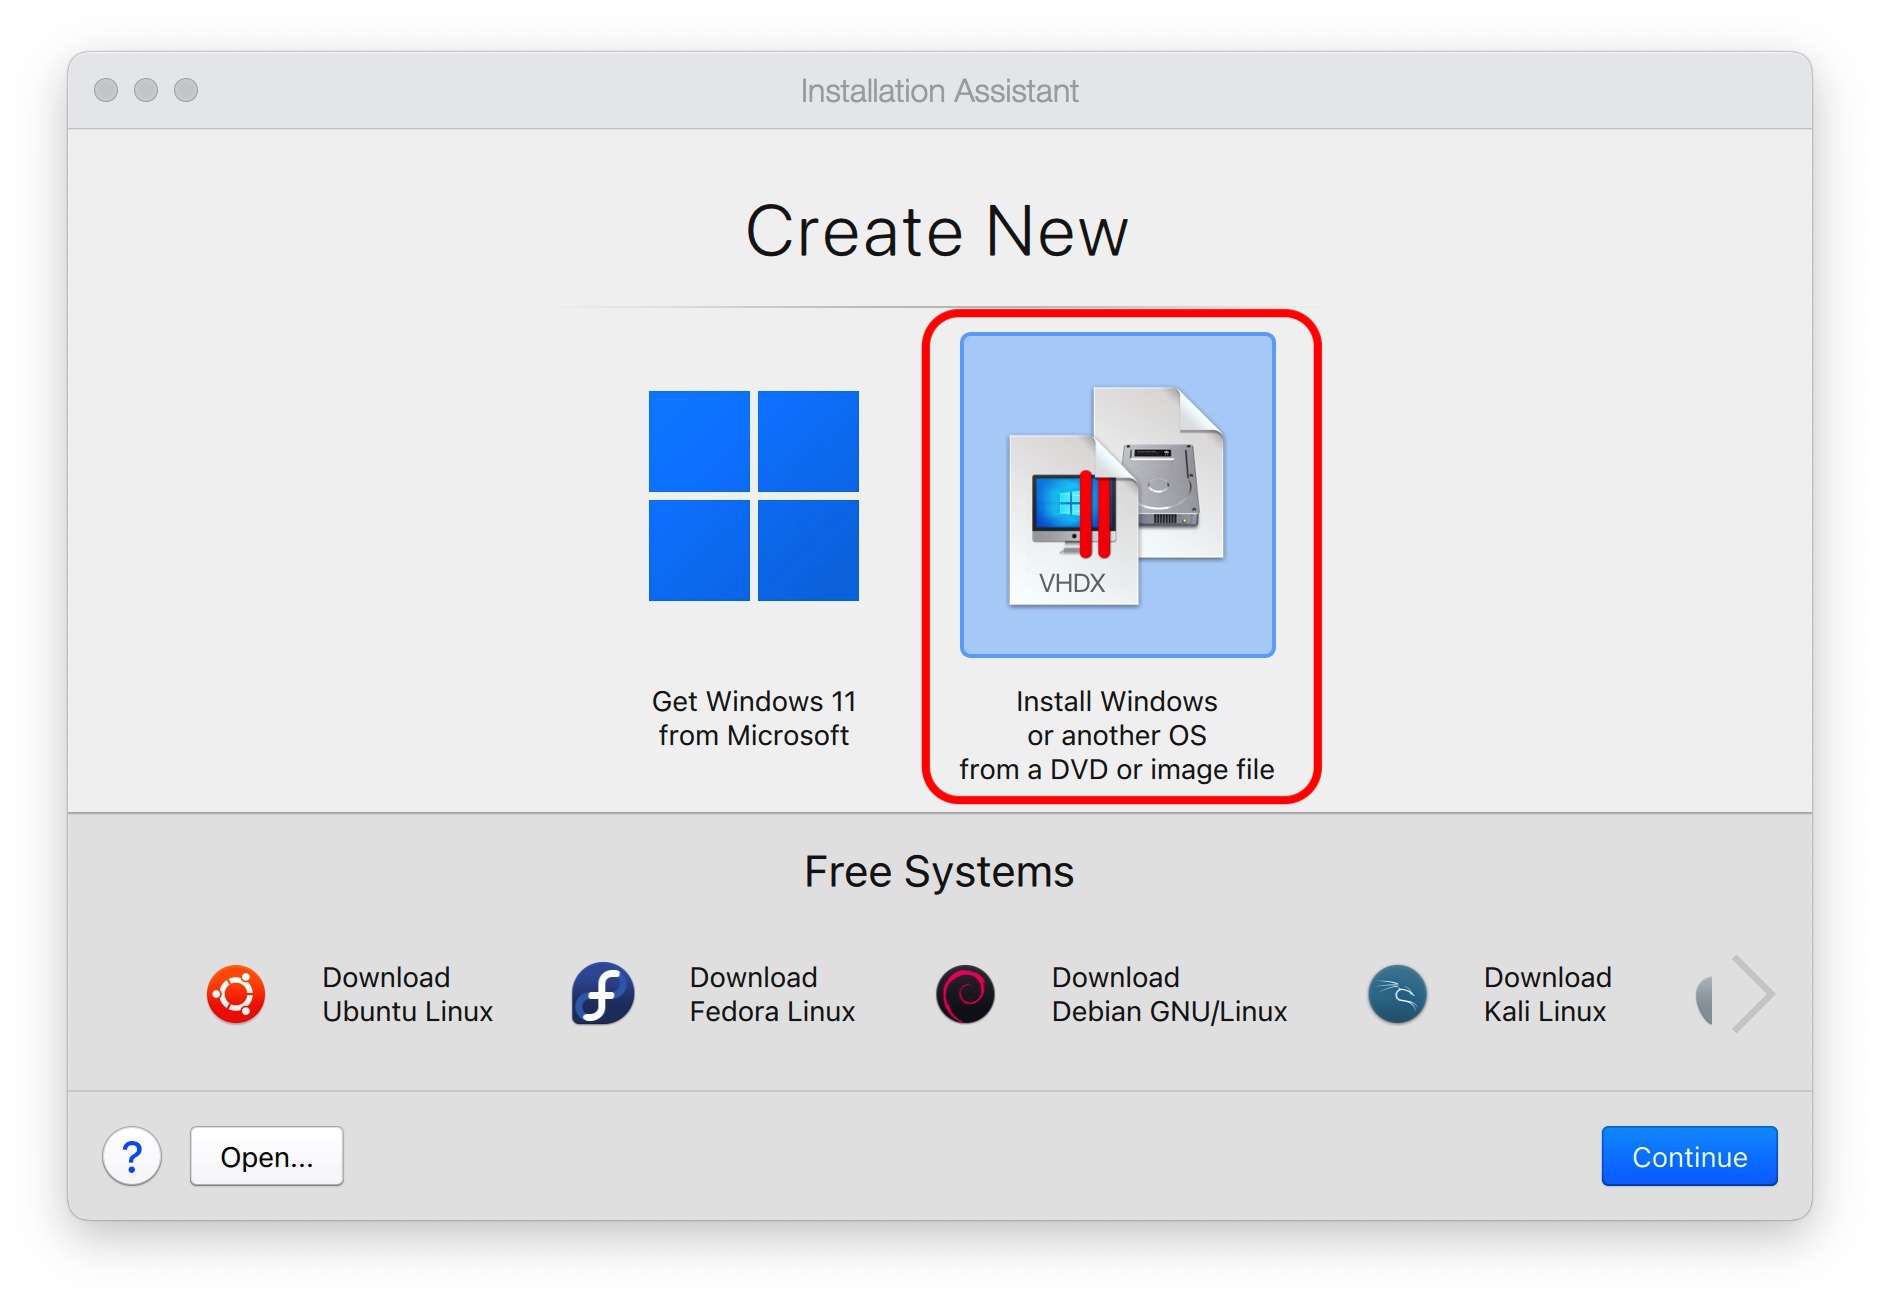Click the Installation Assistant title bar

point(939,90)
